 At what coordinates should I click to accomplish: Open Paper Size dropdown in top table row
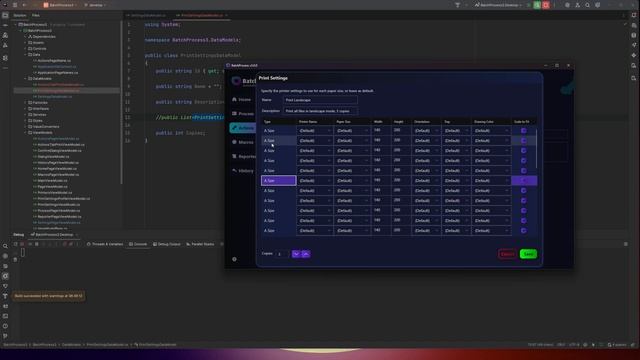pos(352,131)
